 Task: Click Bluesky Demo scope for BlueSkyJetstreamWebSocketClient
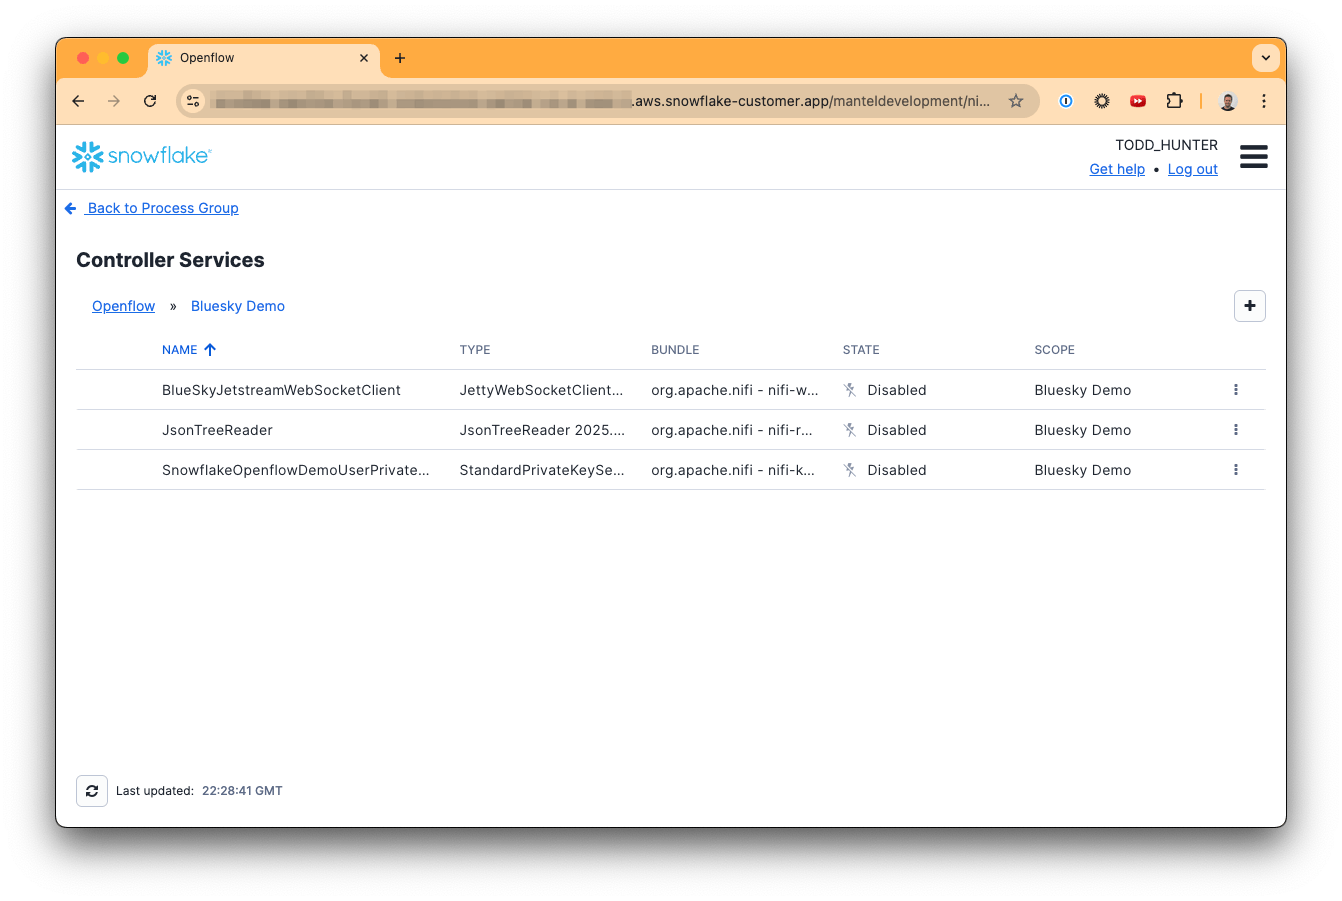click(x=1083, y=390)
